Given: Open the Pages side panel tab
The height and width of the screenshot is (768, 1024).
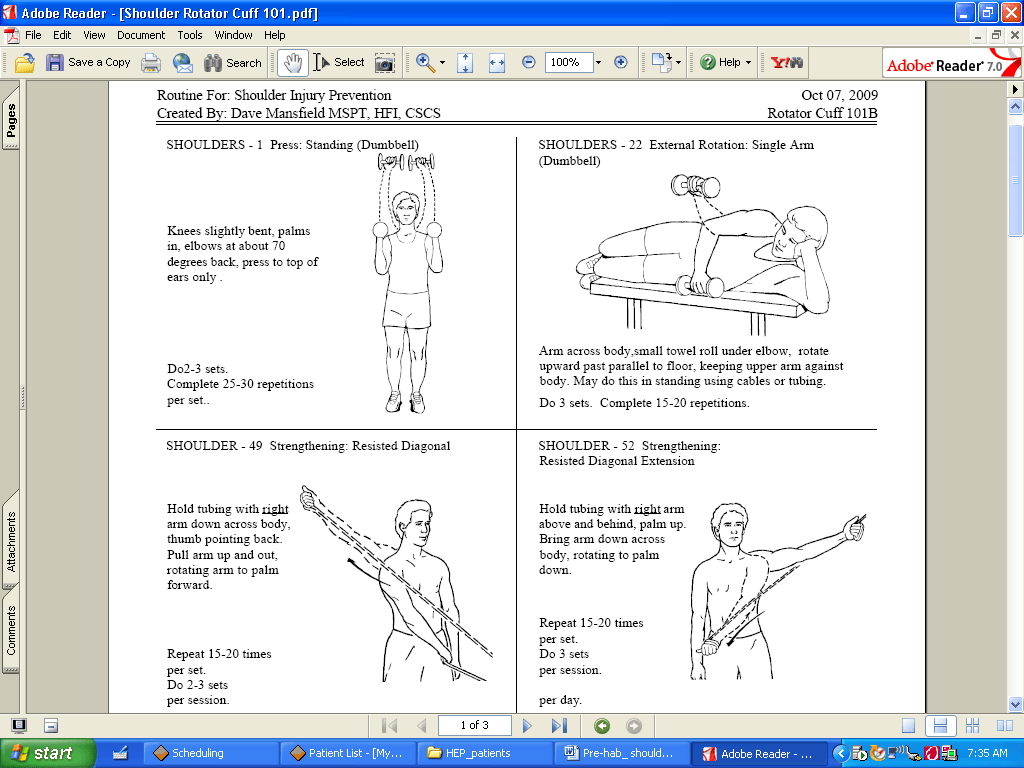Looking at the screenshot, I should (11, 118).
